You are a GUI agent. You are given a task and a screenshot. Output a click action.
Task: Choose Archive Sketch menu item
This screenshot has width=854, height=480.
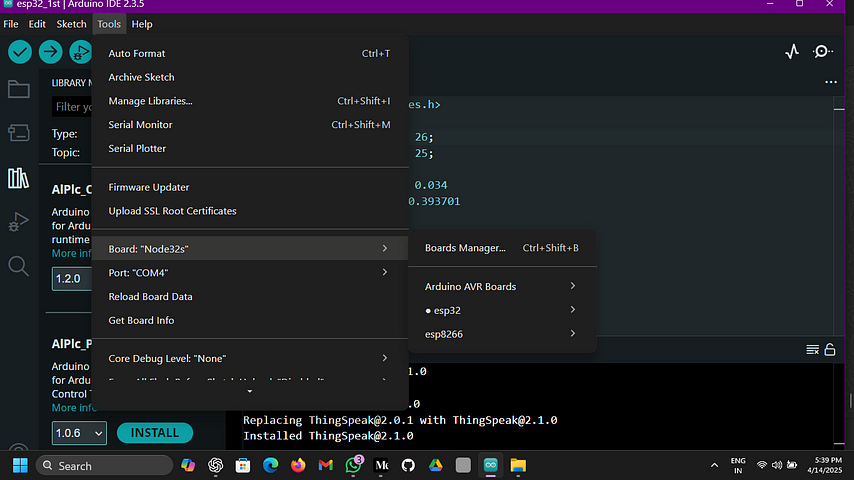[x=250, y=77]
